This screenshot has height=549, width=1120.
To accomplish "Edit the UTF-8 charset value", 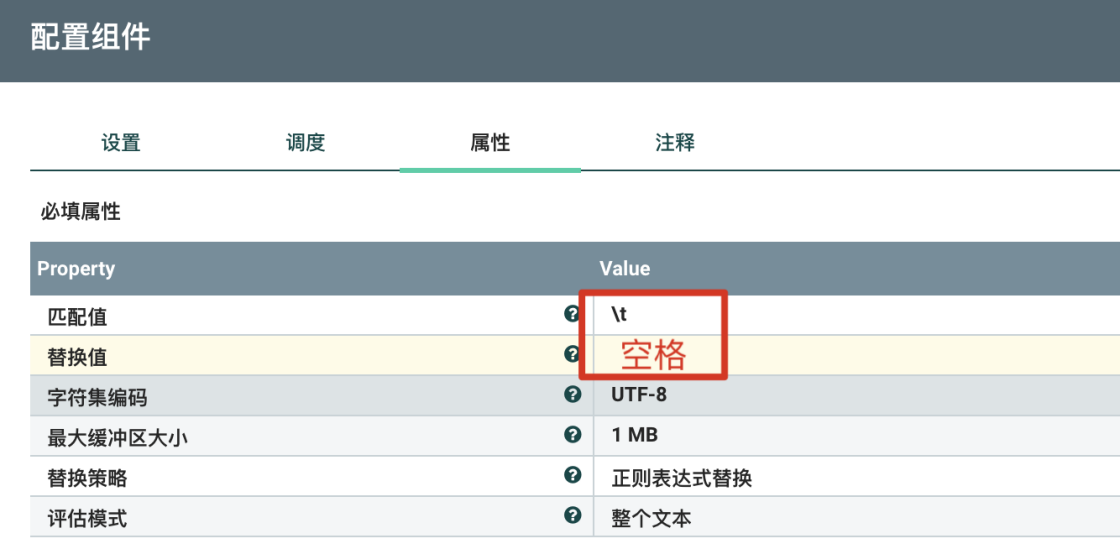I will [x=640, y=395].
